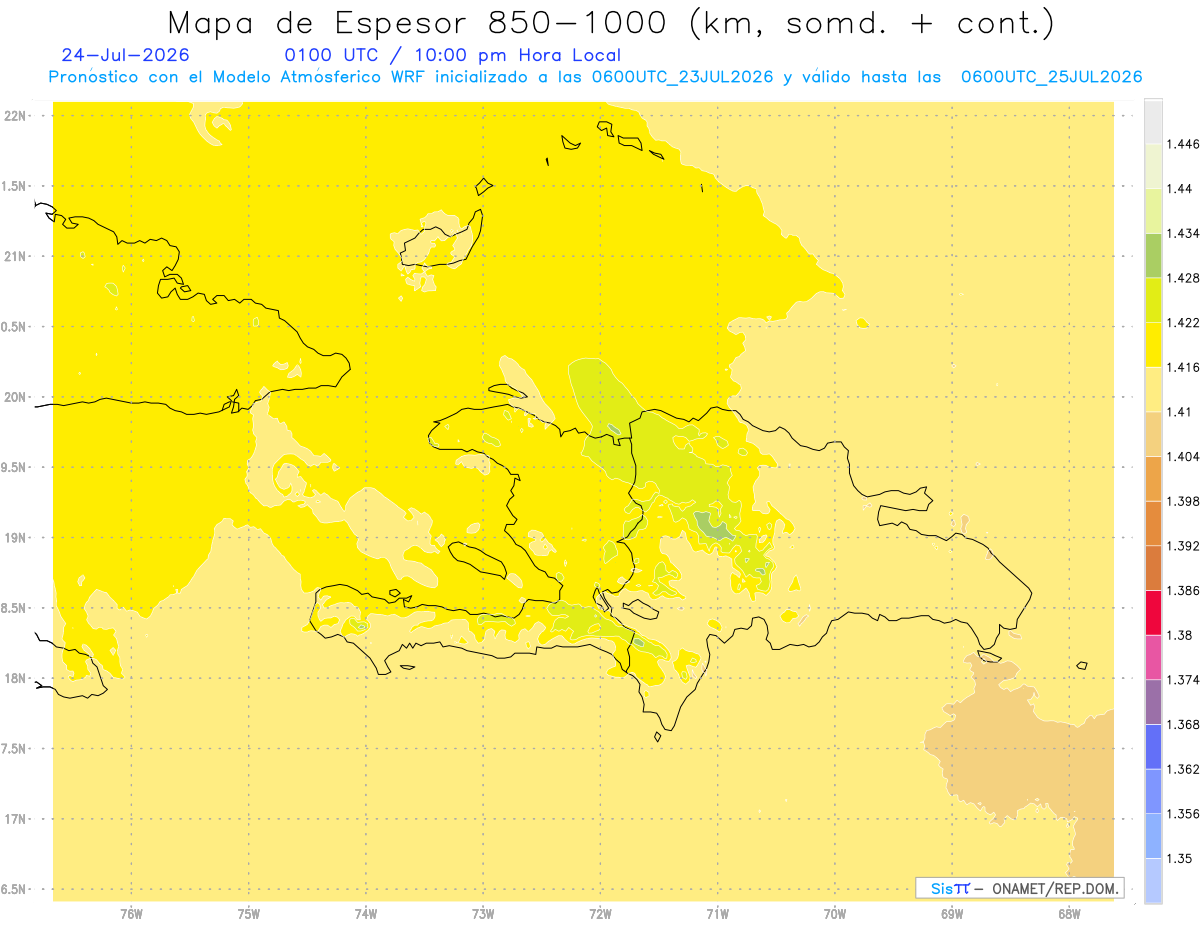Viewport: 1200px width, 927px height.
Task: Select the yellow-green swatch between 1.422 and 1.428
Action: (1153, 300)
